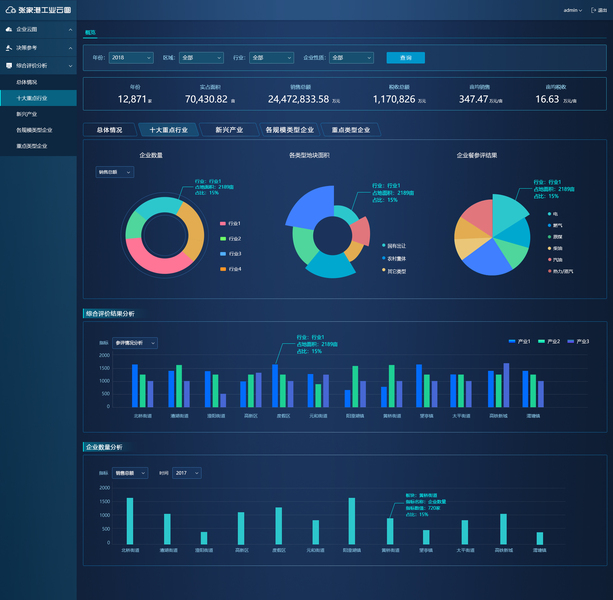The height and width of the screenshot is (600, 613).
Task: Select 各规模类型企业 in the sidebar
Action: coord(38,130)
